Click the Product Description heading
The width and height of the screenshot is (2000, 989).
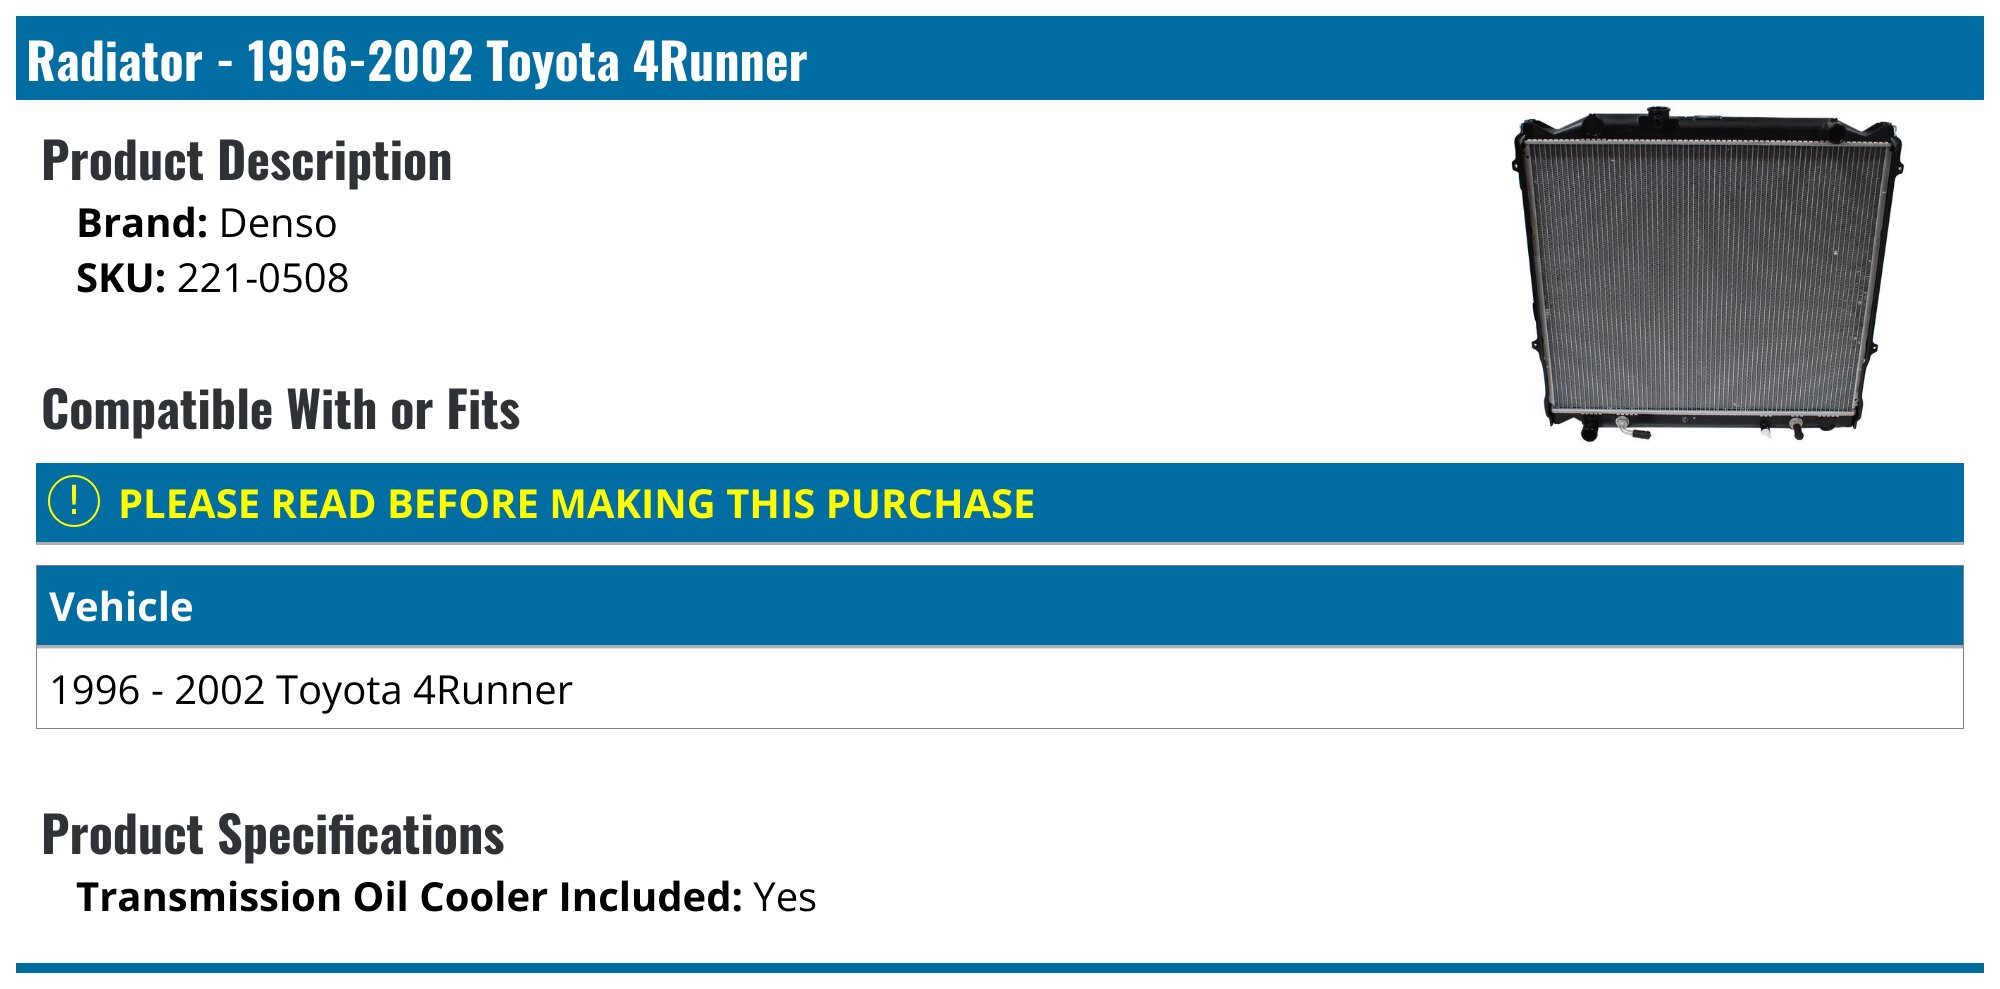tap(247, 162)
